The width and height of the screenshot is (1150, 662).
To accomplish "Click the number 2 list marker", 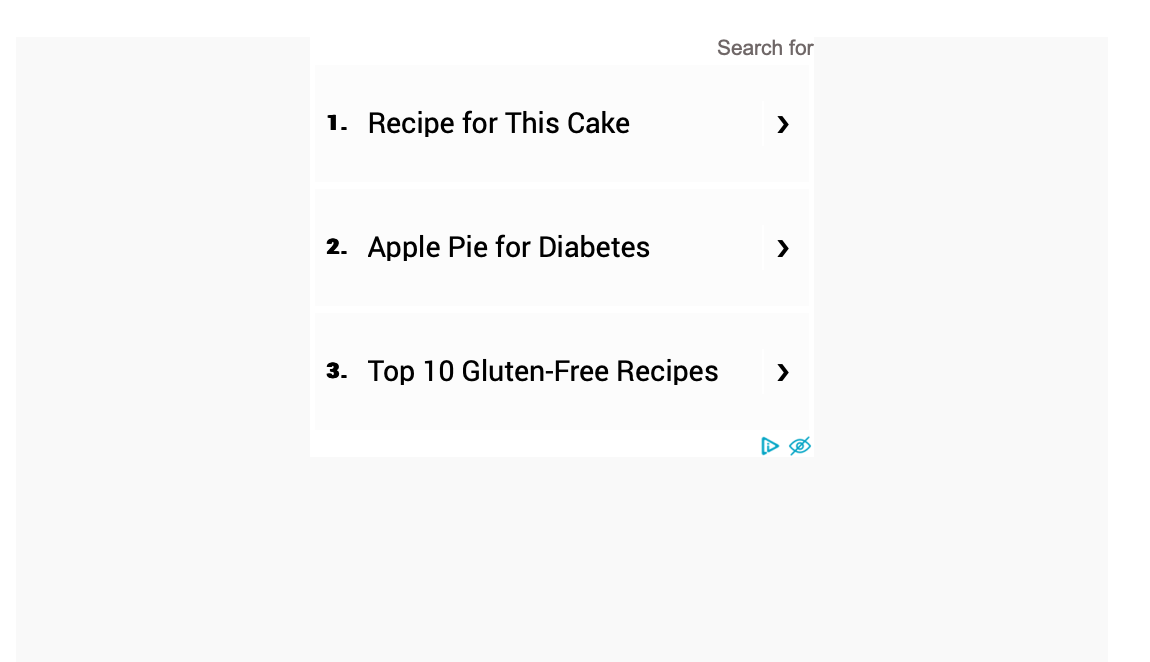I will pos(336,247).
